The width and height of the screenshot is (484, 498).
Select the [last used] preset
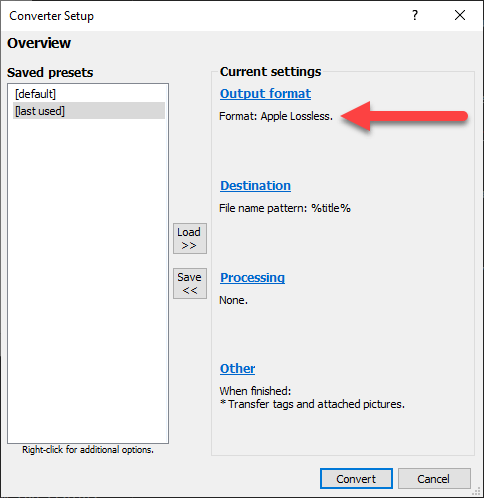pyautogui.click(x=89, y=111)
